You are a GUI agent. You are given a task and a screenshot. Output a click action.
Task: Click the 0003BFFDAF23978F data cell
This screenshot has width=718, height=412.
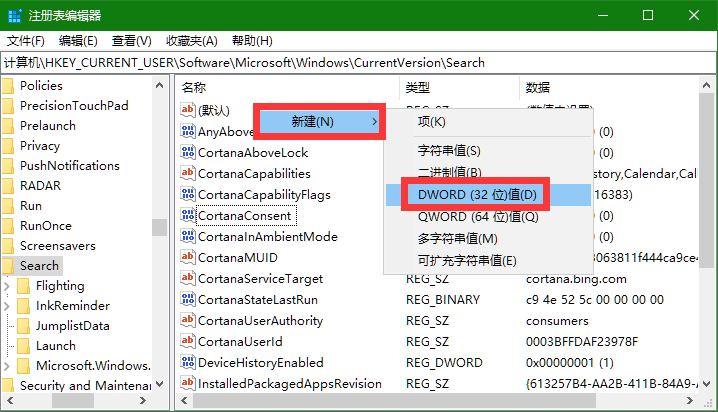click(582, 342)
